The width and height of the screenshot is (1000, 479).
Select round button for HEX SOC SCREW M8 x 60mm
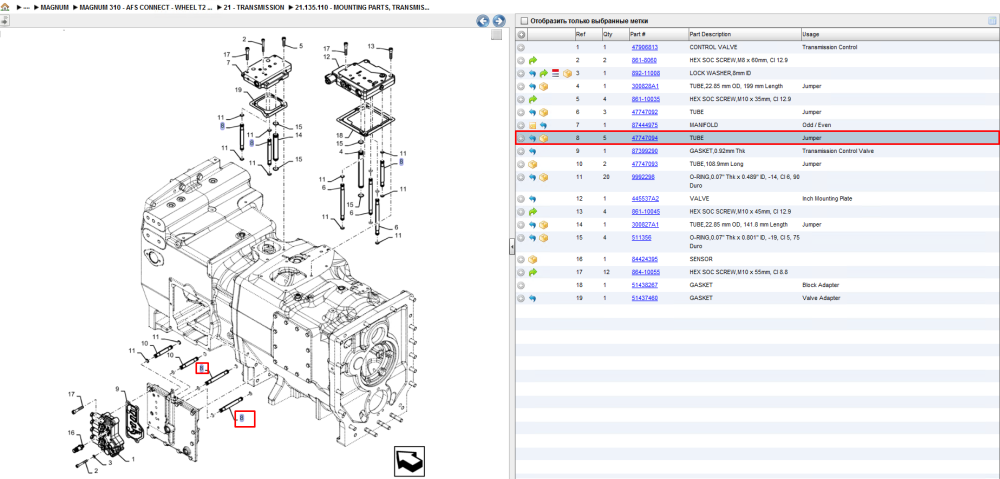click(x=521, y=60)
